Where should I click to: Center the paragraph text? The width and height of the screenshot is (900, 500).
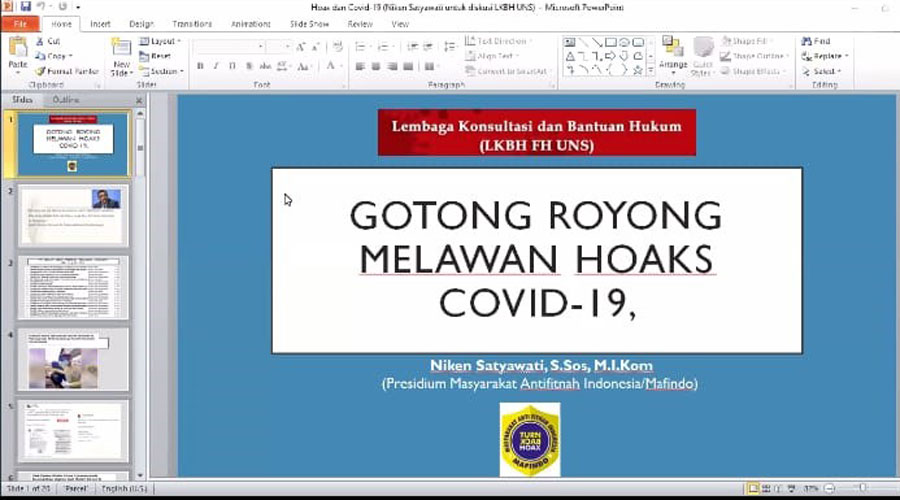click(x=376, y=67)
